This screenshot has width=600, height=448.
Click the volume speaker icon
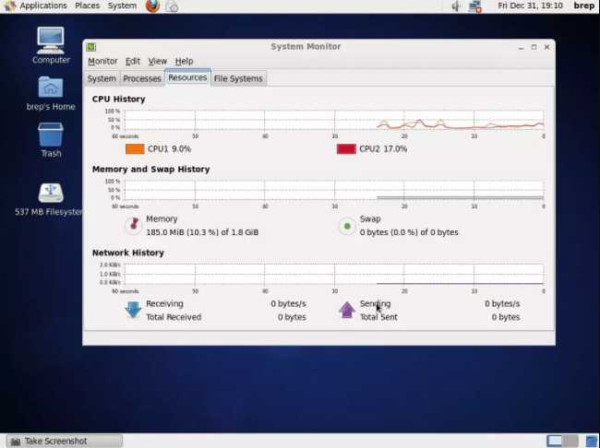(456, 6)
